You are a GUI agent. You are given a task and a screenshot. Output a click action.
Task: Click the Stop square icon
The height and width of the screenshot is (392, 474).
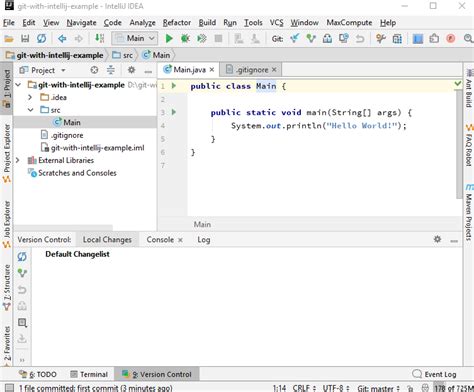click(x=218, y=39)
